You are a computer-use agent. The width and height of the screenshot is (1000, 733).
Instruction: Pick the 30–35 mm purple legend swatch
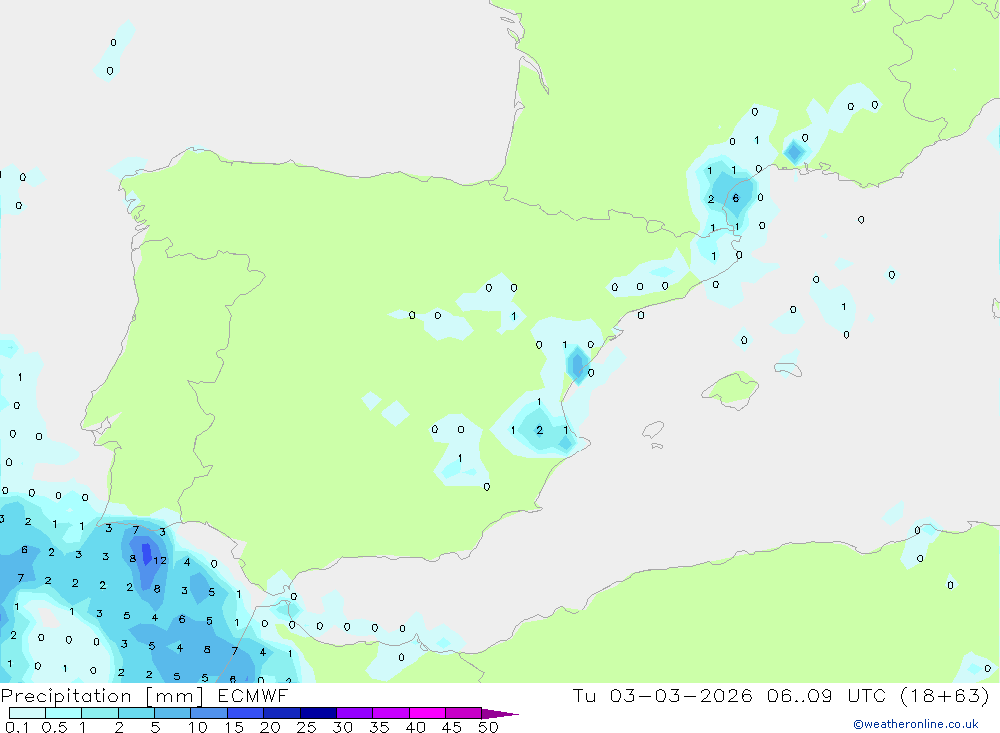355,713
